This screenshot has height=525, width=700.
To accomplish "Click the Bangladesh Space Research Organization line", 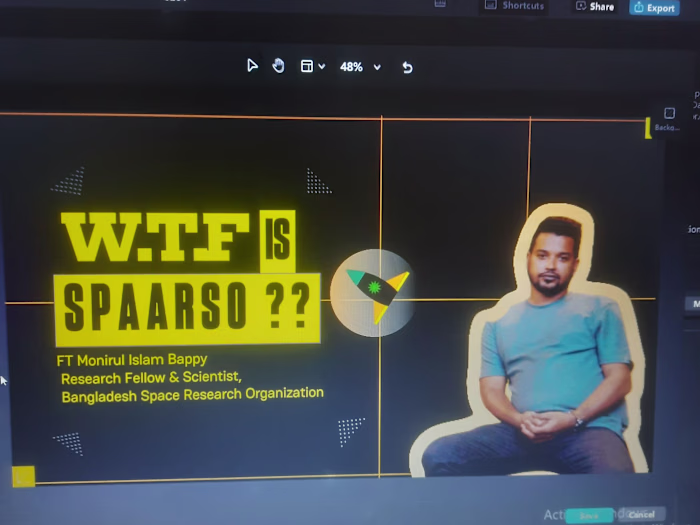I will pos(192,395).
